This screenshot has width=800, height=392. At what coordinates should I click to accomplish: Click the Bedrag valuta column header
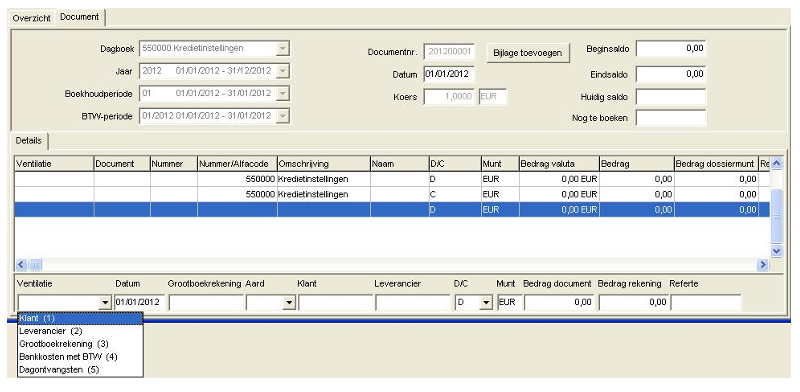(559, 164)
